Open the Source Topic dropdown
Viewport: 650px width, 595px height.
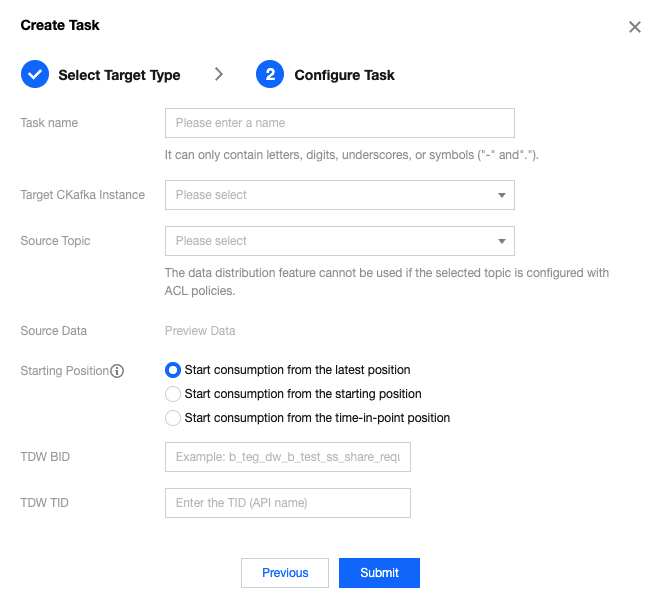(x=340, y=241)
